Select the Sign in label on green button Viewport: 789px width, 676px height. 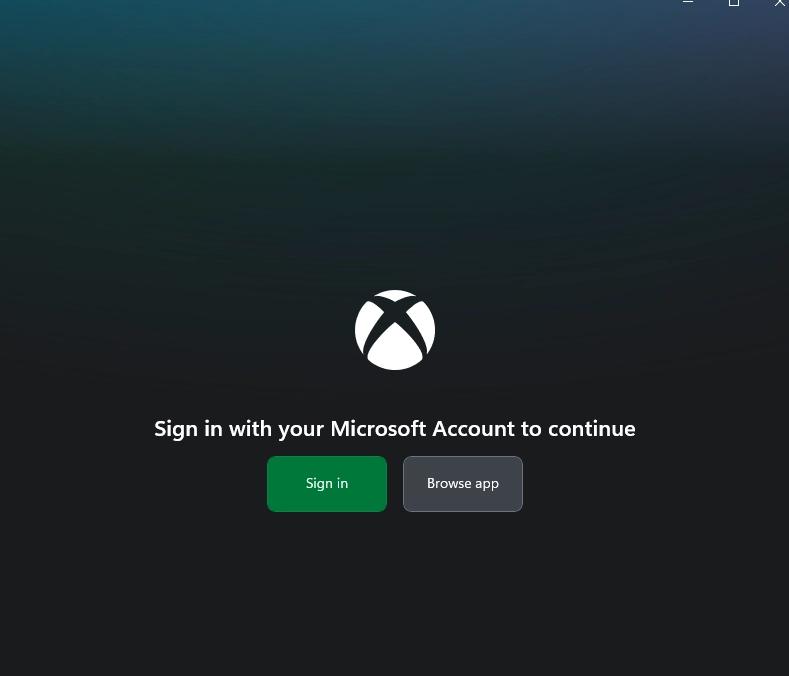(327, 483)
